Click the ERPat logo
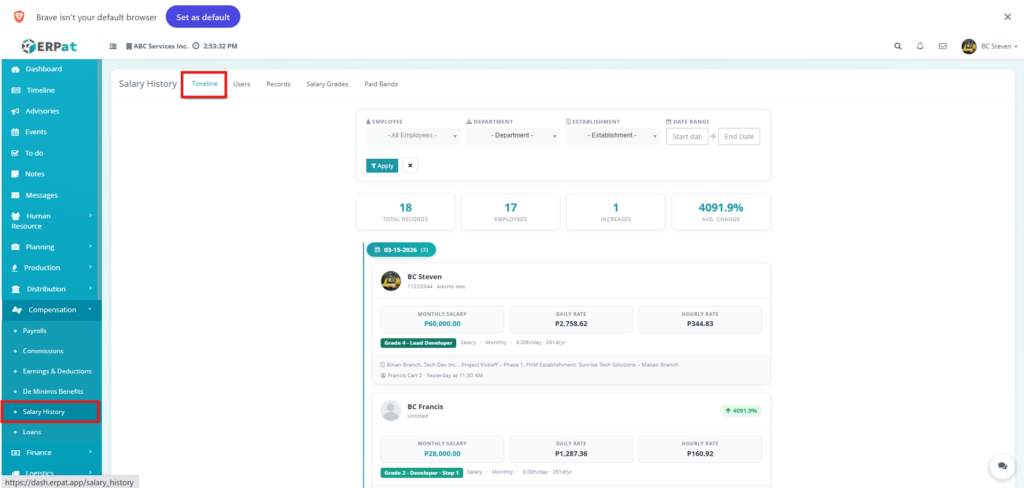This screenshot has height=488, width=1024. pyautogui.click(x=48, y=46)
